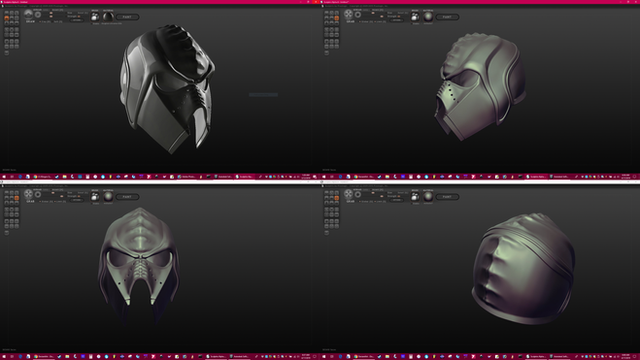The image size is (640, 360).
Task: Click the OPTIONS button in the glossy black helmet window
Action: point(76,20)
